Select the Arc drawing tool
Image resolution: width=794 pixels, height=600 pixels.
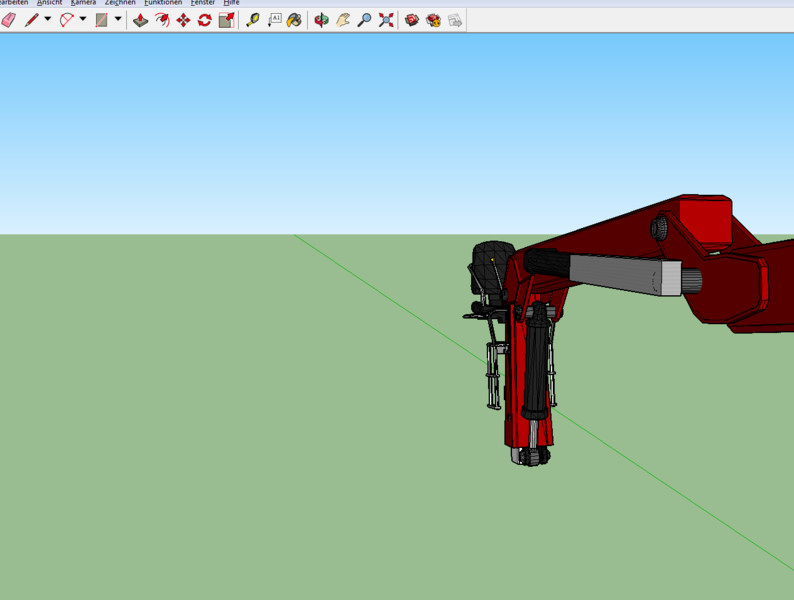coord(67,20)
